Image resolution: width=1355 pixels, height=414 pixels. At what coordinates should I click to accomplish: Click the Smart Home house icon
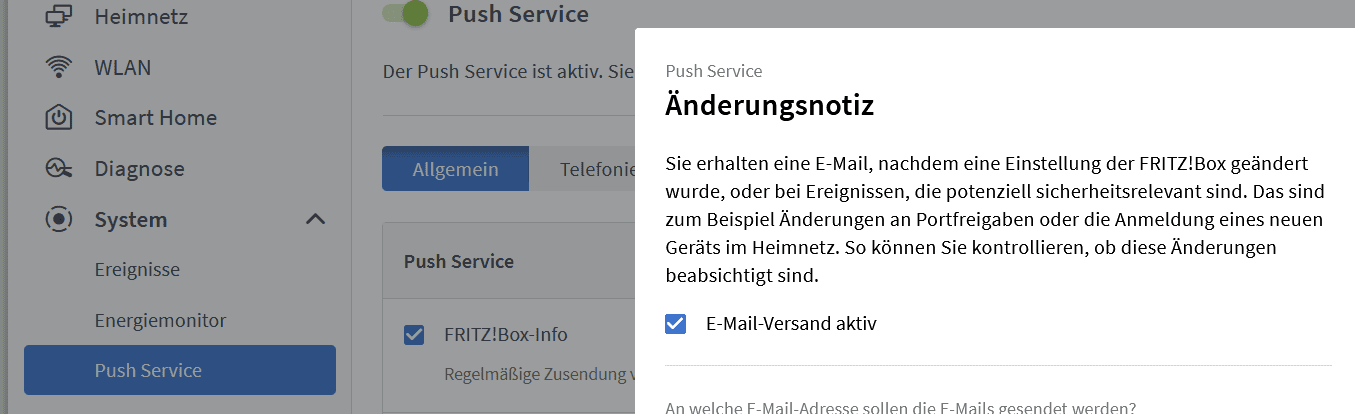[59, 118]
